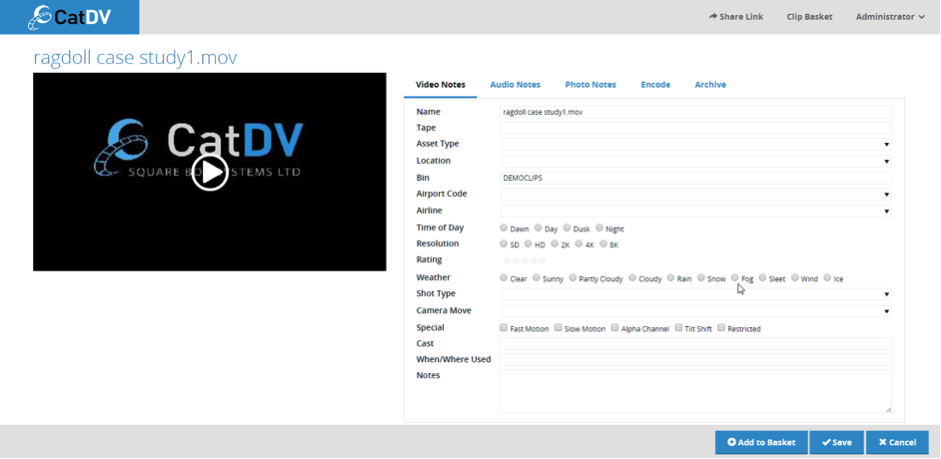
Task: Click the Add to Basket button
Action: click(x=761, y=442)
